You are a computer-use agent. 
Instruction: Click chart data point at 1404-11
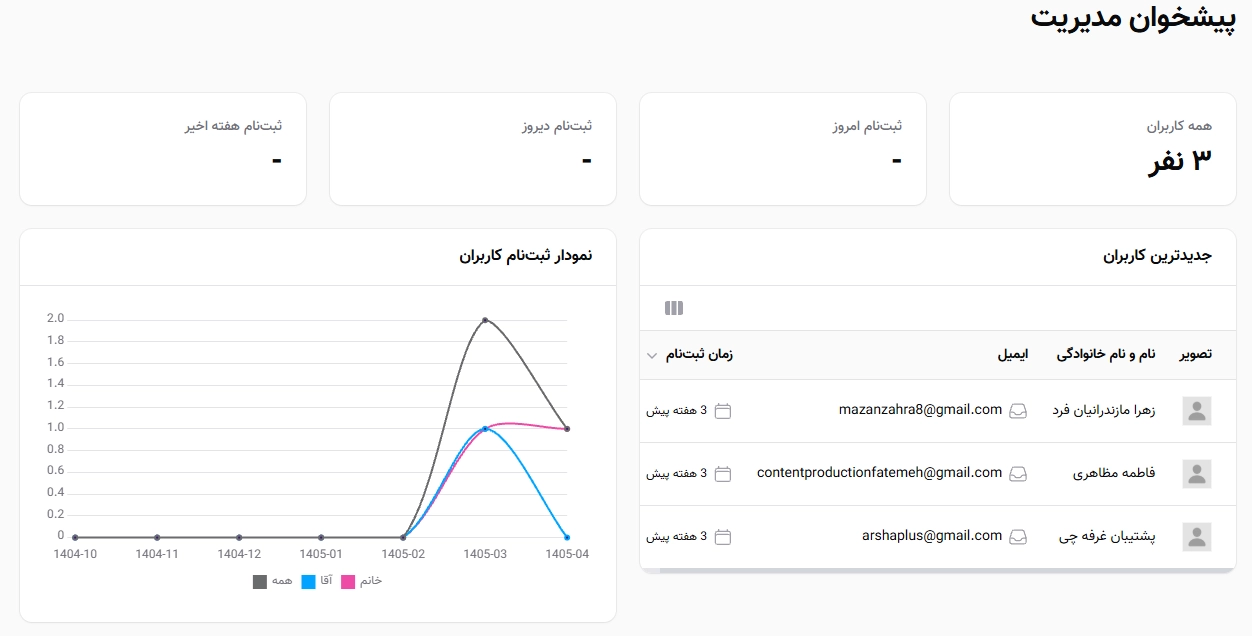click(x=157, y=537)
